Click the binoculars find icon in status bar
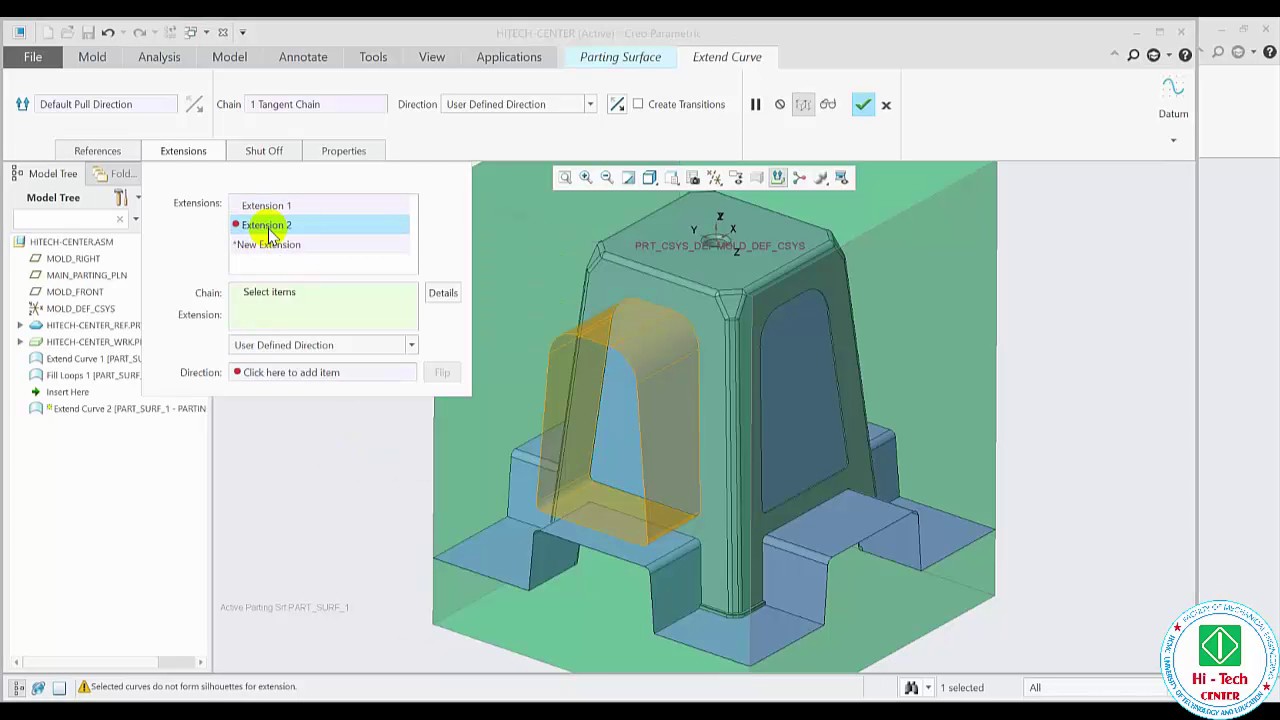 (x=911, y=687)
